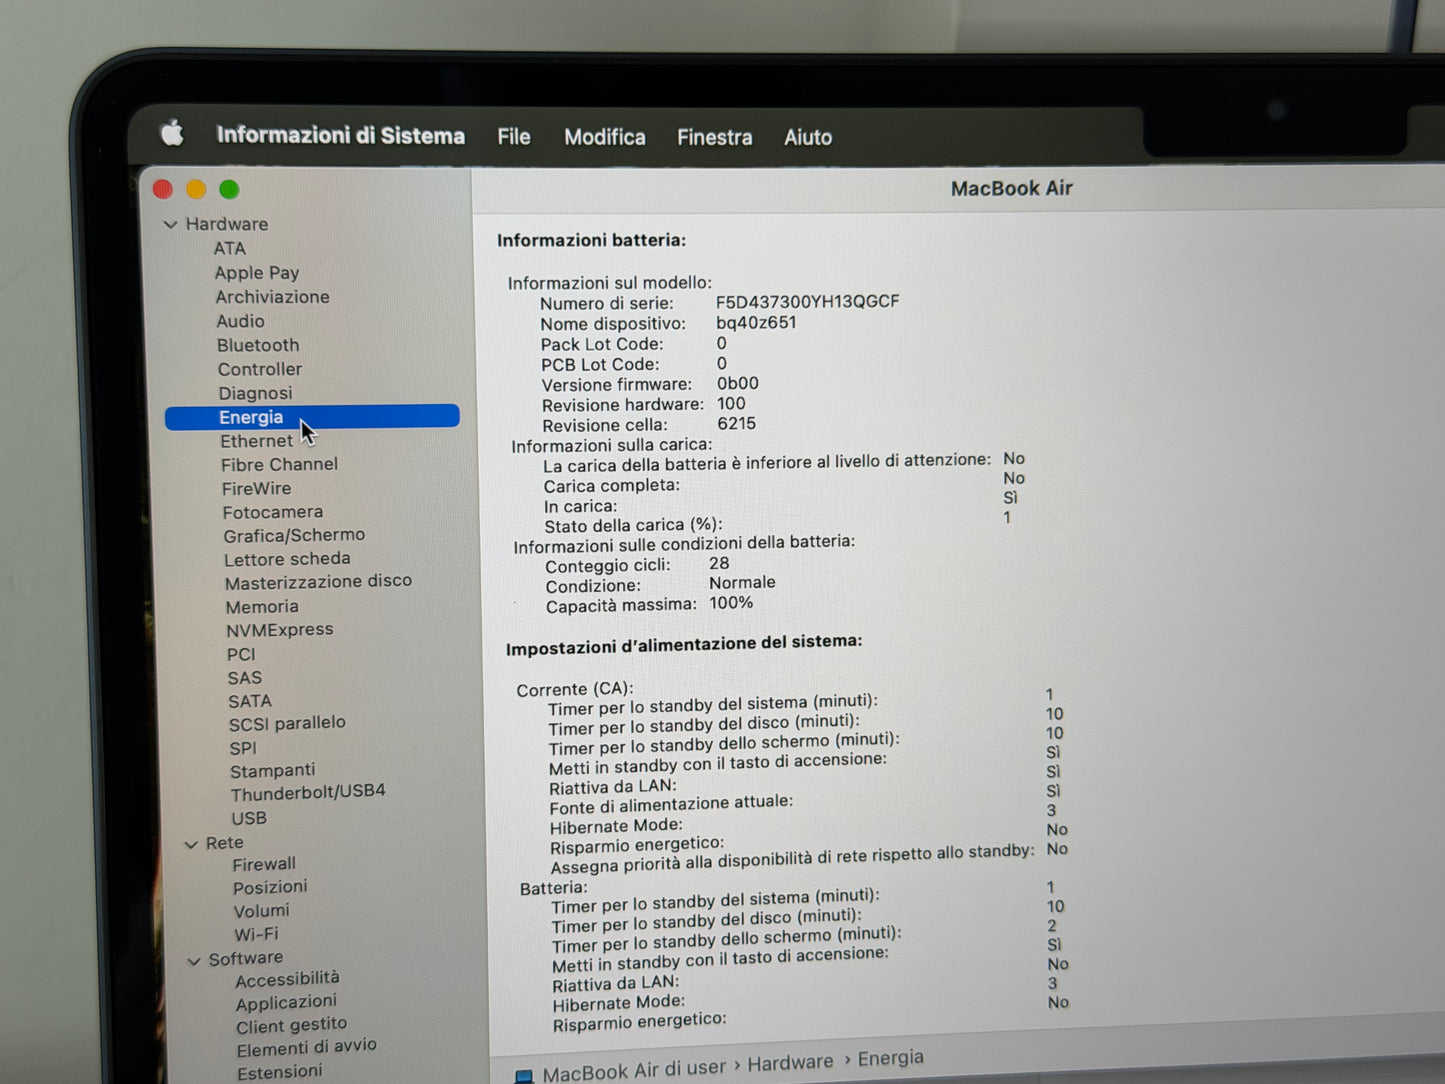Click the device name bq40z651
Viewport: 1445px width, 1084px height.
(x=756, y=322)
